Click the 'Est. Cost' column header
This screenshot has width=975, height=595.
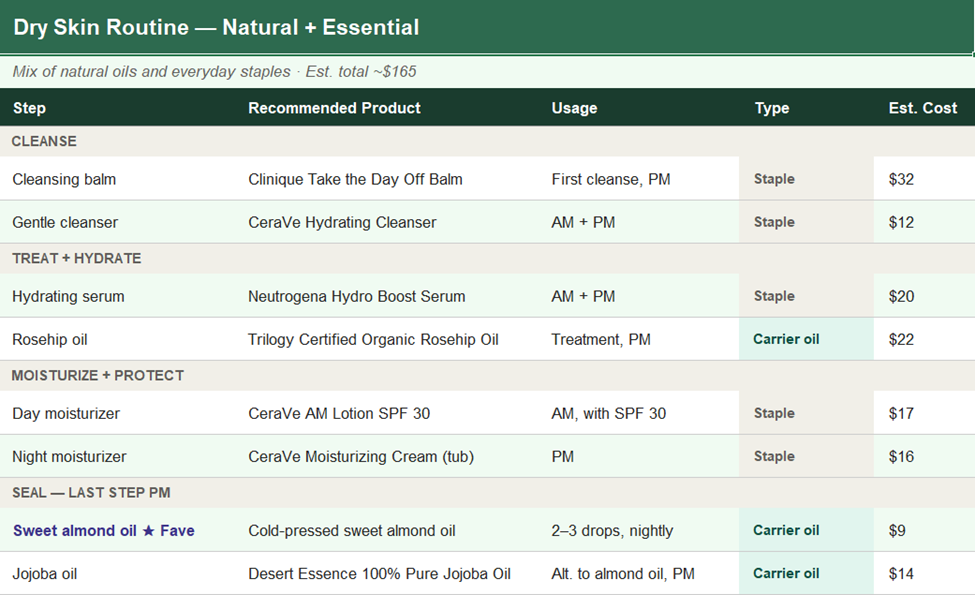pos(922,108)
